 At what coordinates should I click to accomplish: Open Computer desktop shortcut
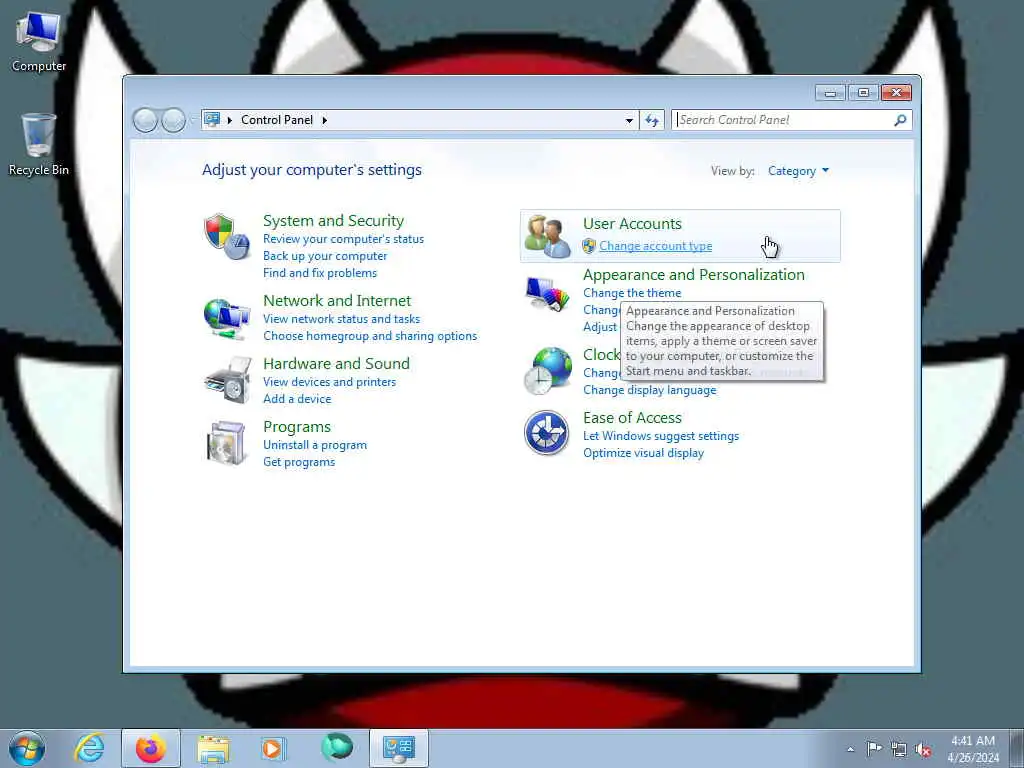(39, 42)
